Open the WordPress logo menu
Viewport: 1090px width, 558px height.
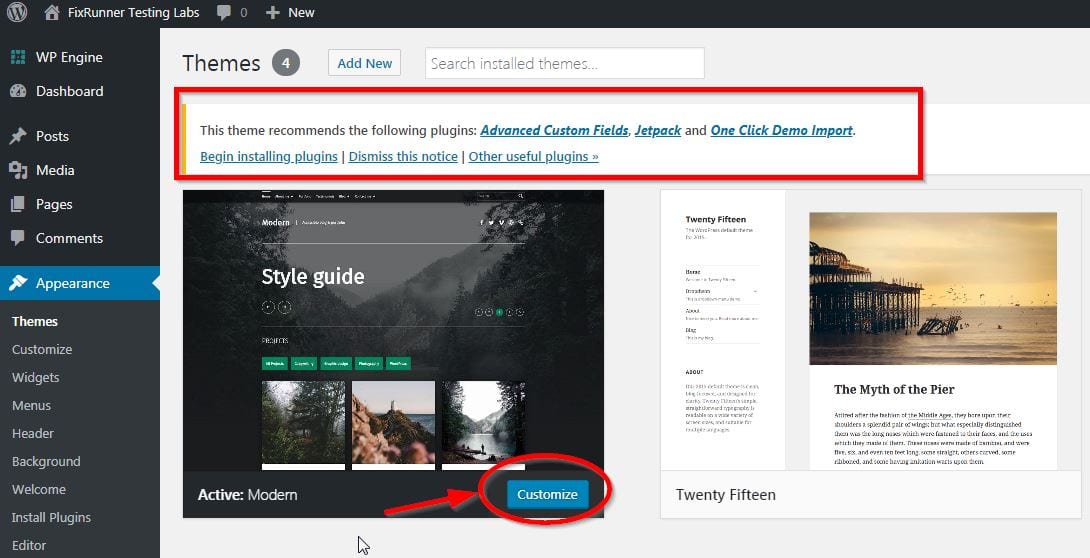(x=17, y=12)
